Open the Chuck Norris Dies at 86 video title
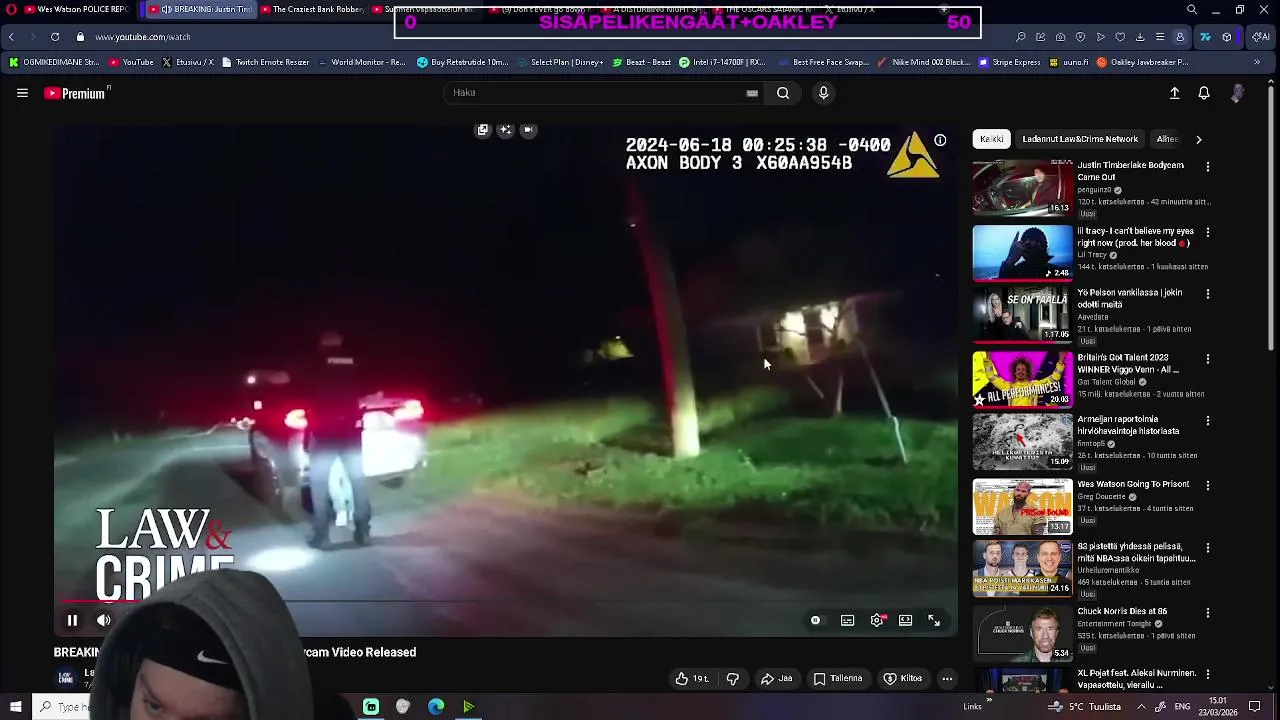 tap(1122, 611)
